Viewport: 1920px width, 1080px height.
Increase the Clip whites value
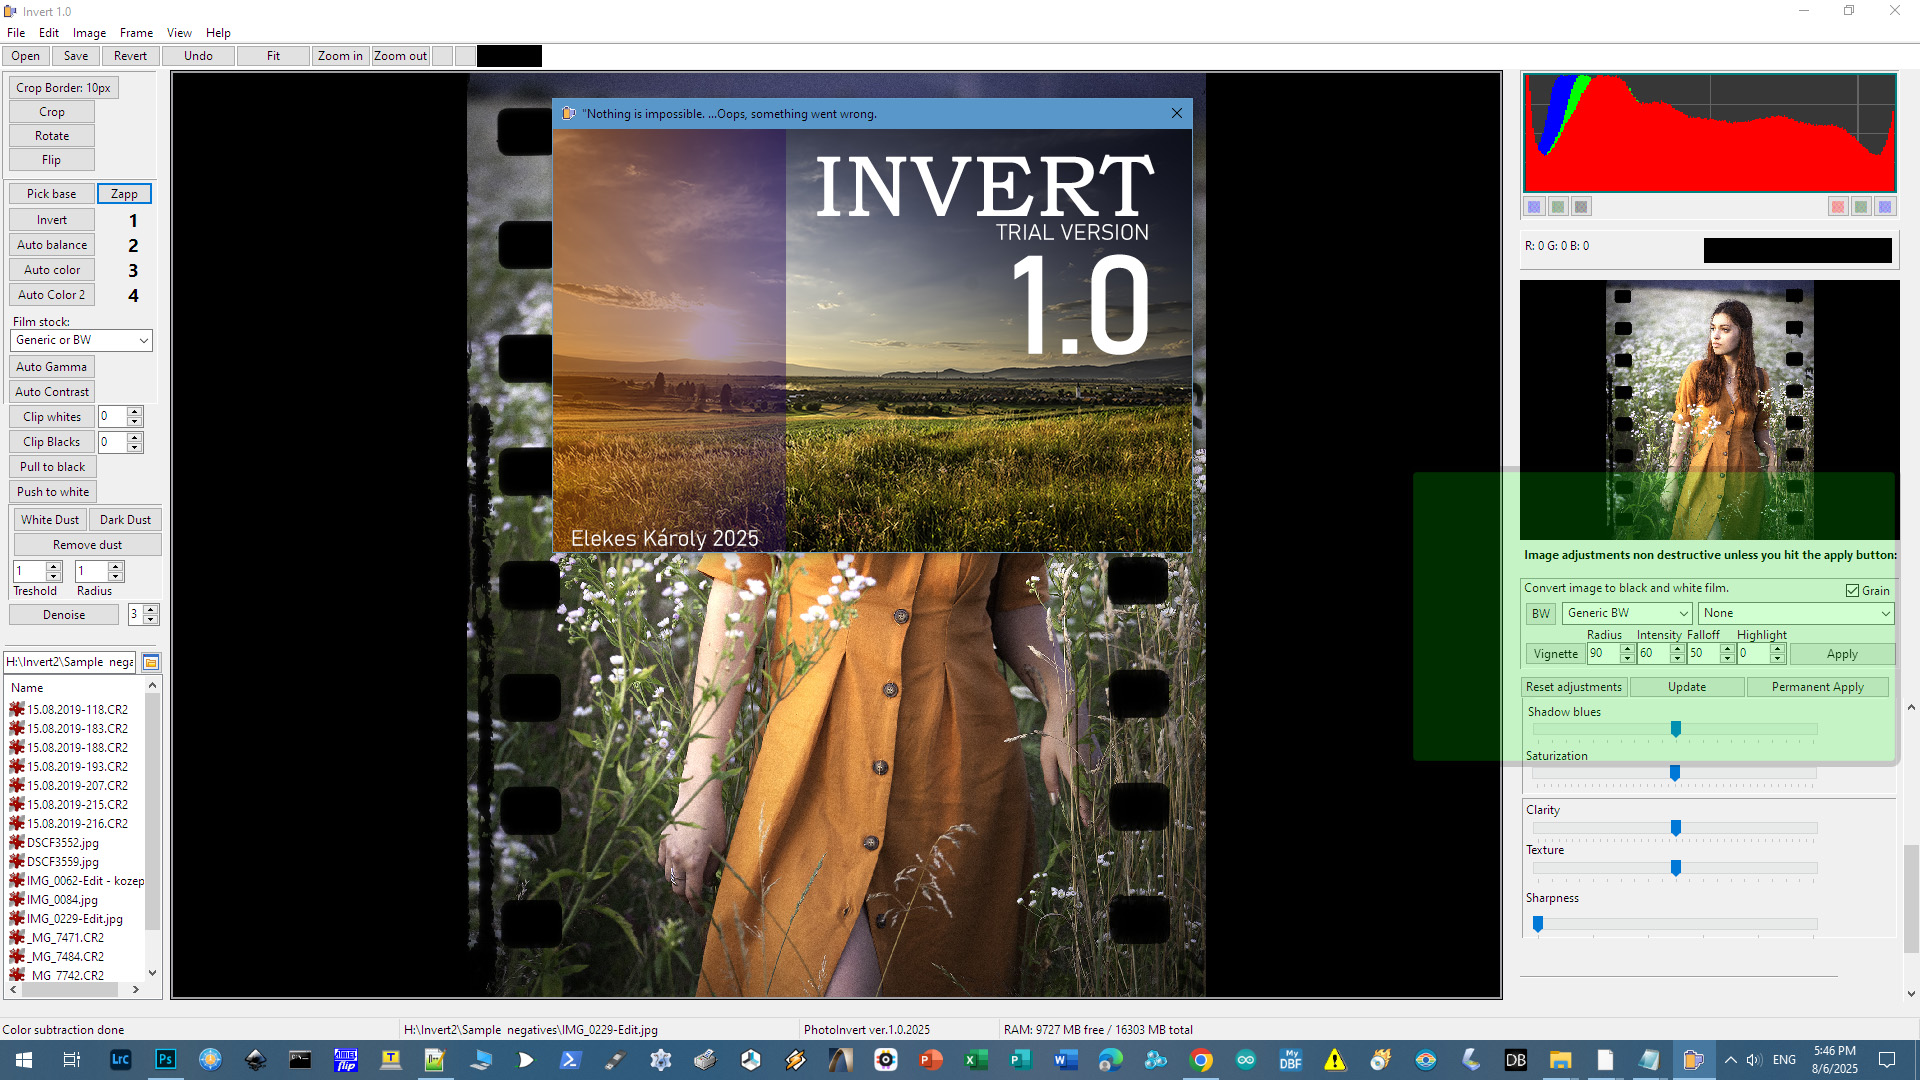(135, 412)
